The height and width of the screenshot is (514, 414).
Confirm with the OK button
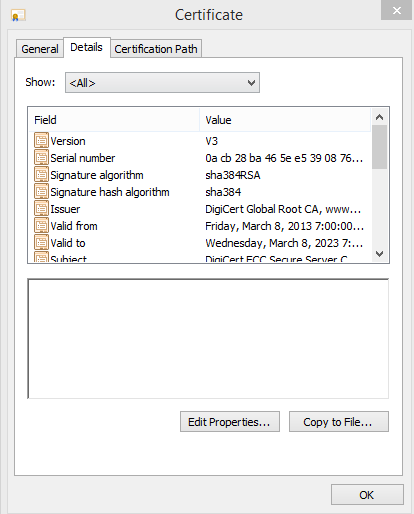click(x=367, y=495)
